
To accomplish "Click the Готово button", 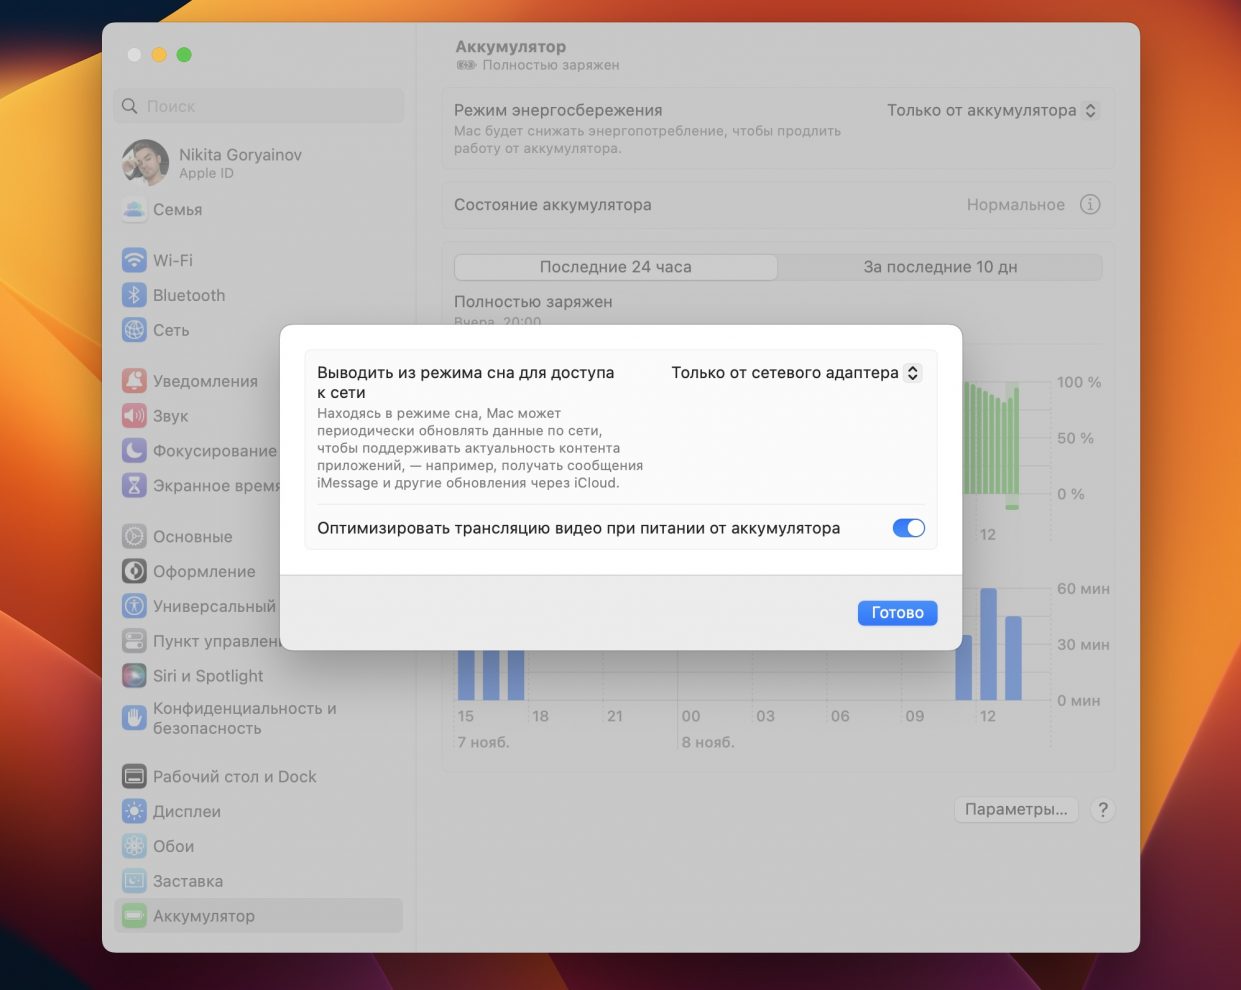I will (x=897, y=613).
